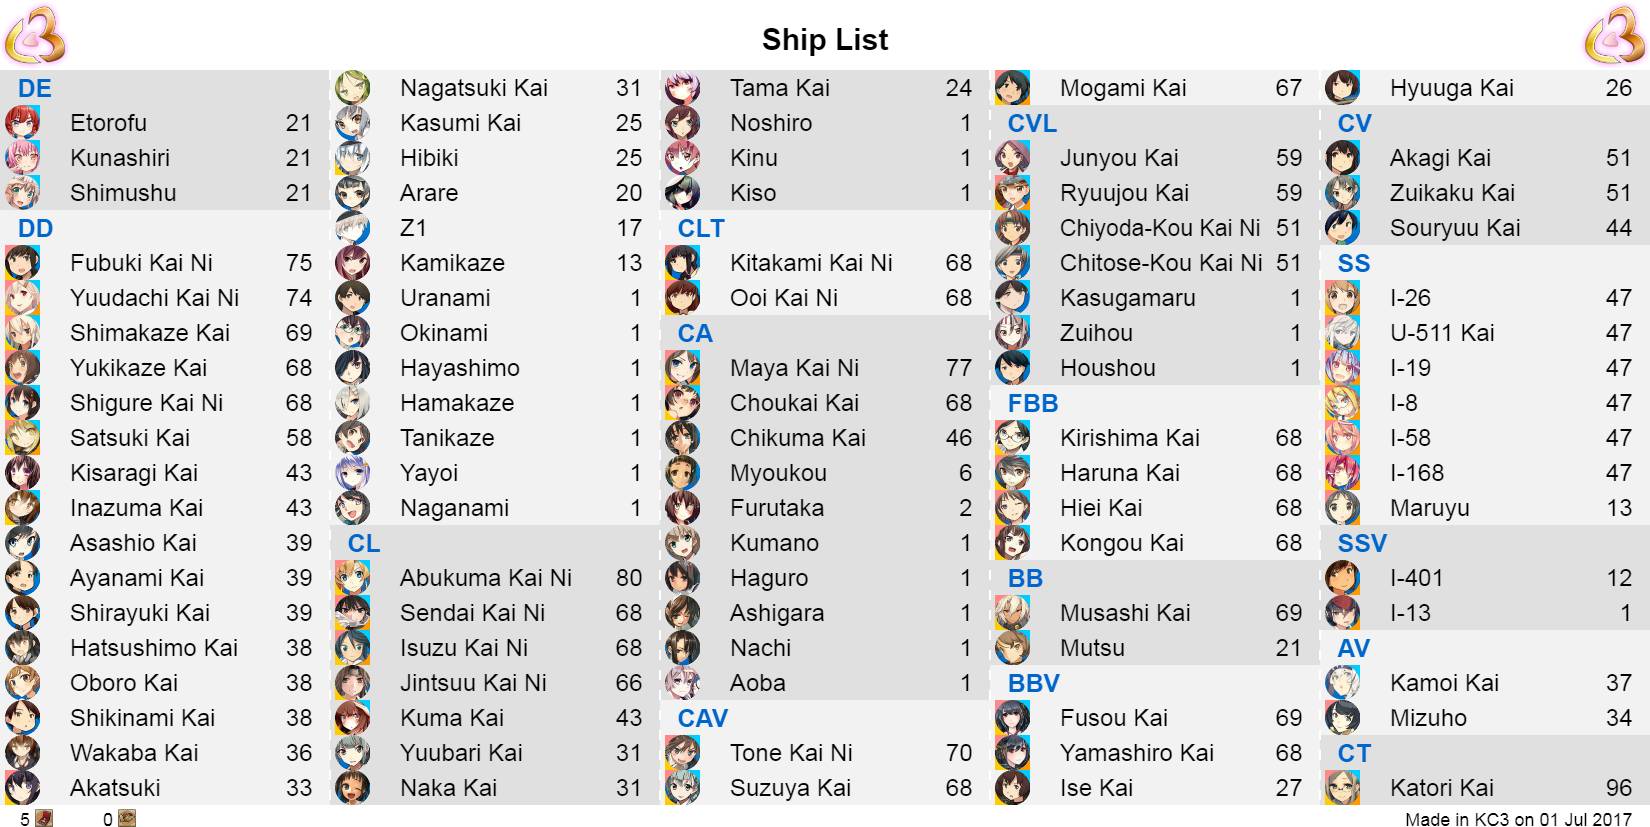1650x827 pixels.
Task: Click the DD ship type header
Action: (x=35, y=228)
